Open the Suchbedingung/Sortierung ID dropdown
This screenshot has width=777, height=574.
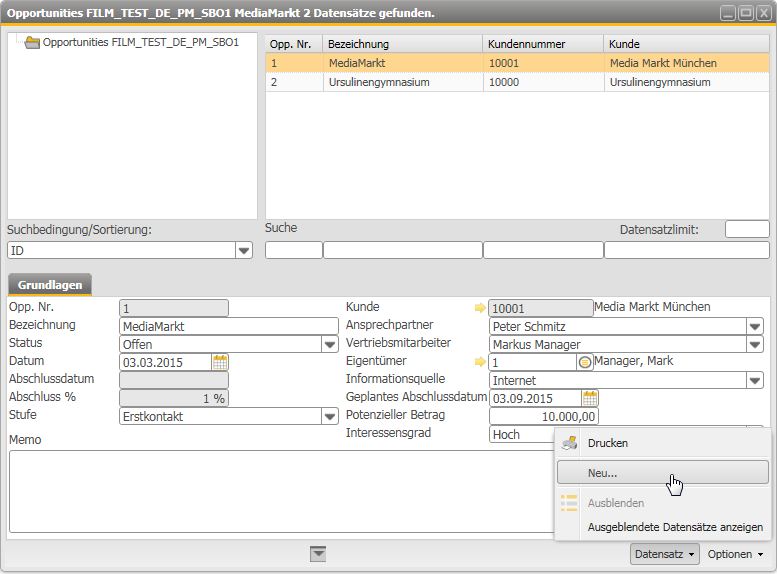click(x=243, y=250)
